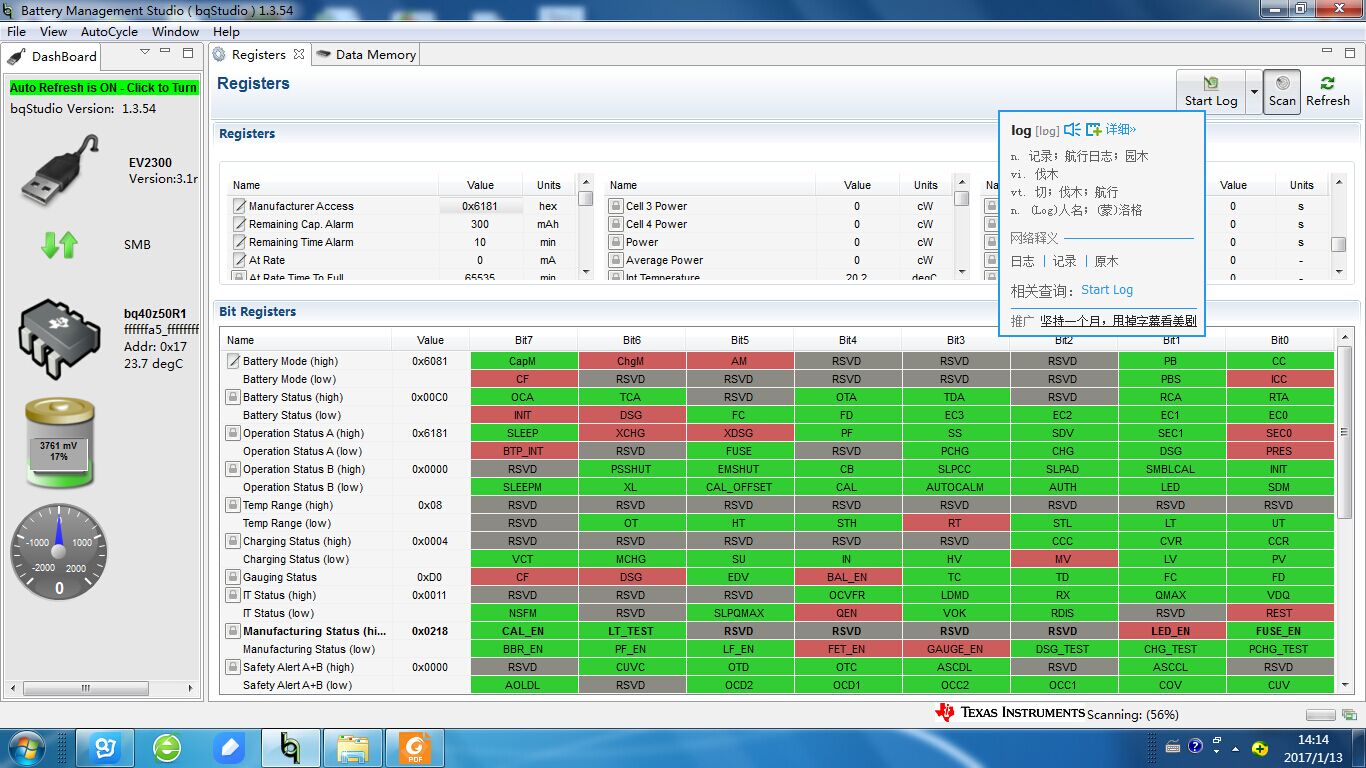This screenshot has width=1366, height=768.
Task: Click the current dial gauge in the DashBoard
Action: [x=58, y=551]
